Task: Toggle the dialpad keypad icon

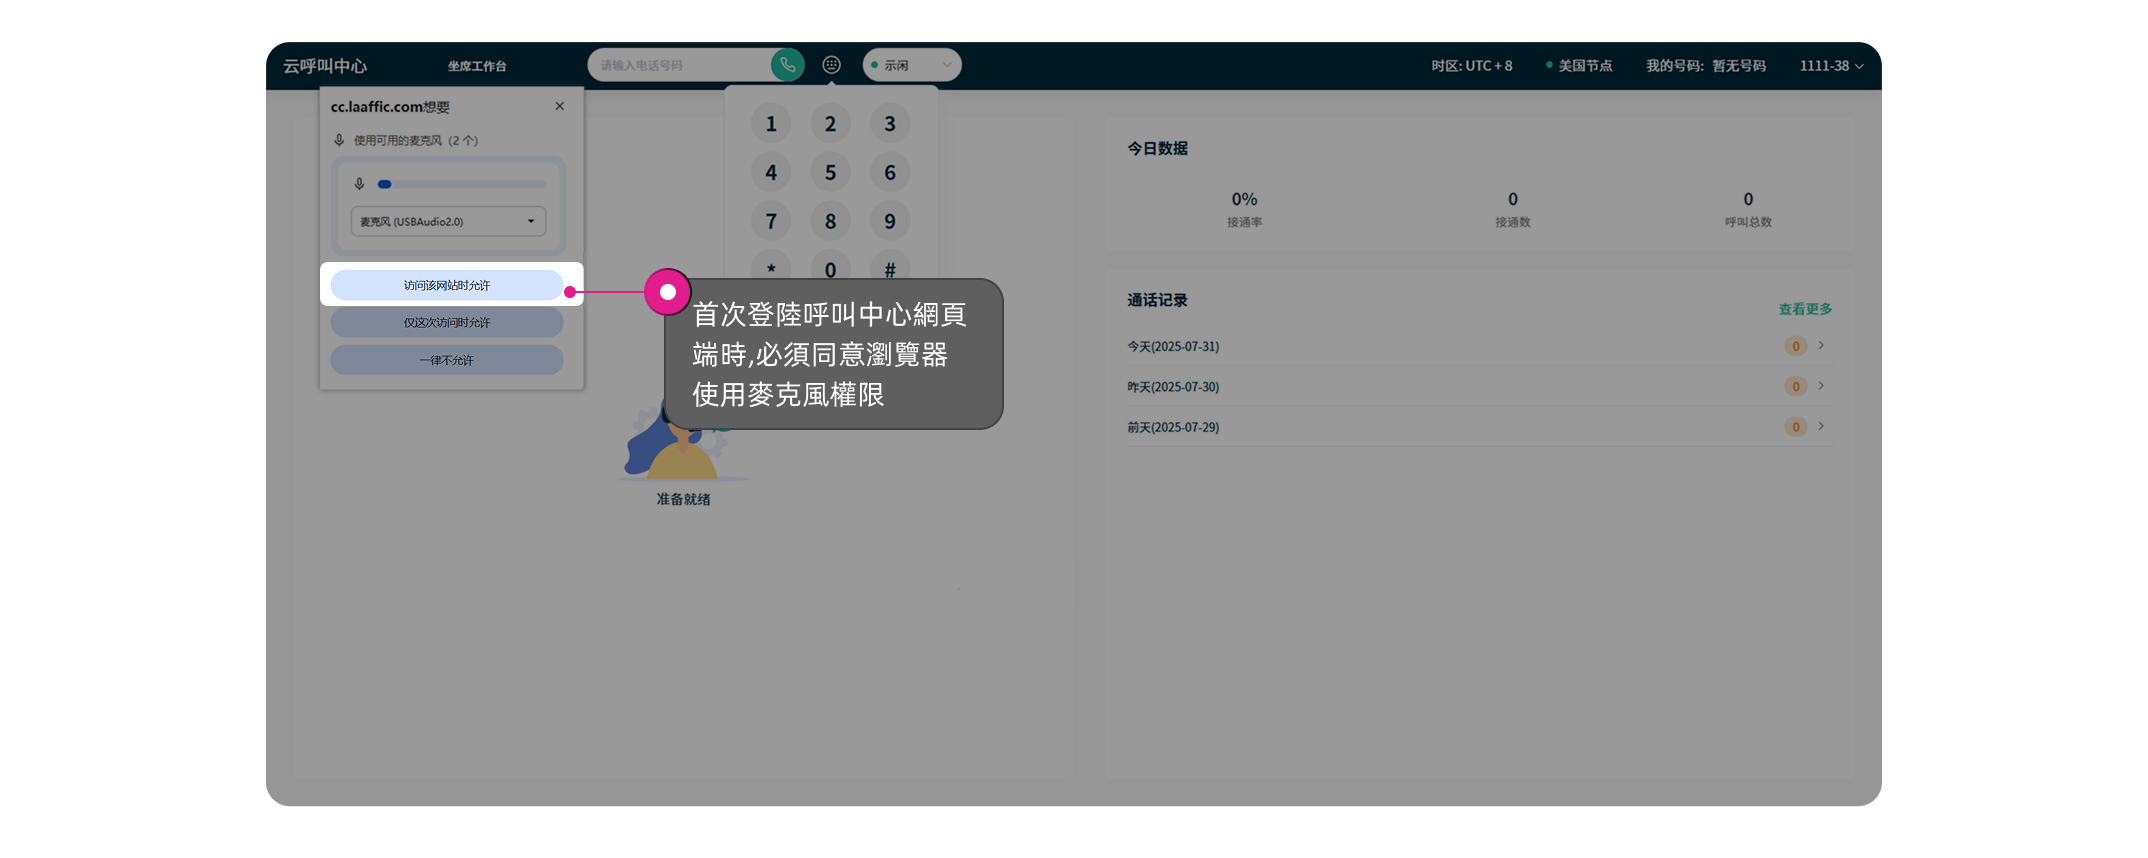Action: (831, 65)
